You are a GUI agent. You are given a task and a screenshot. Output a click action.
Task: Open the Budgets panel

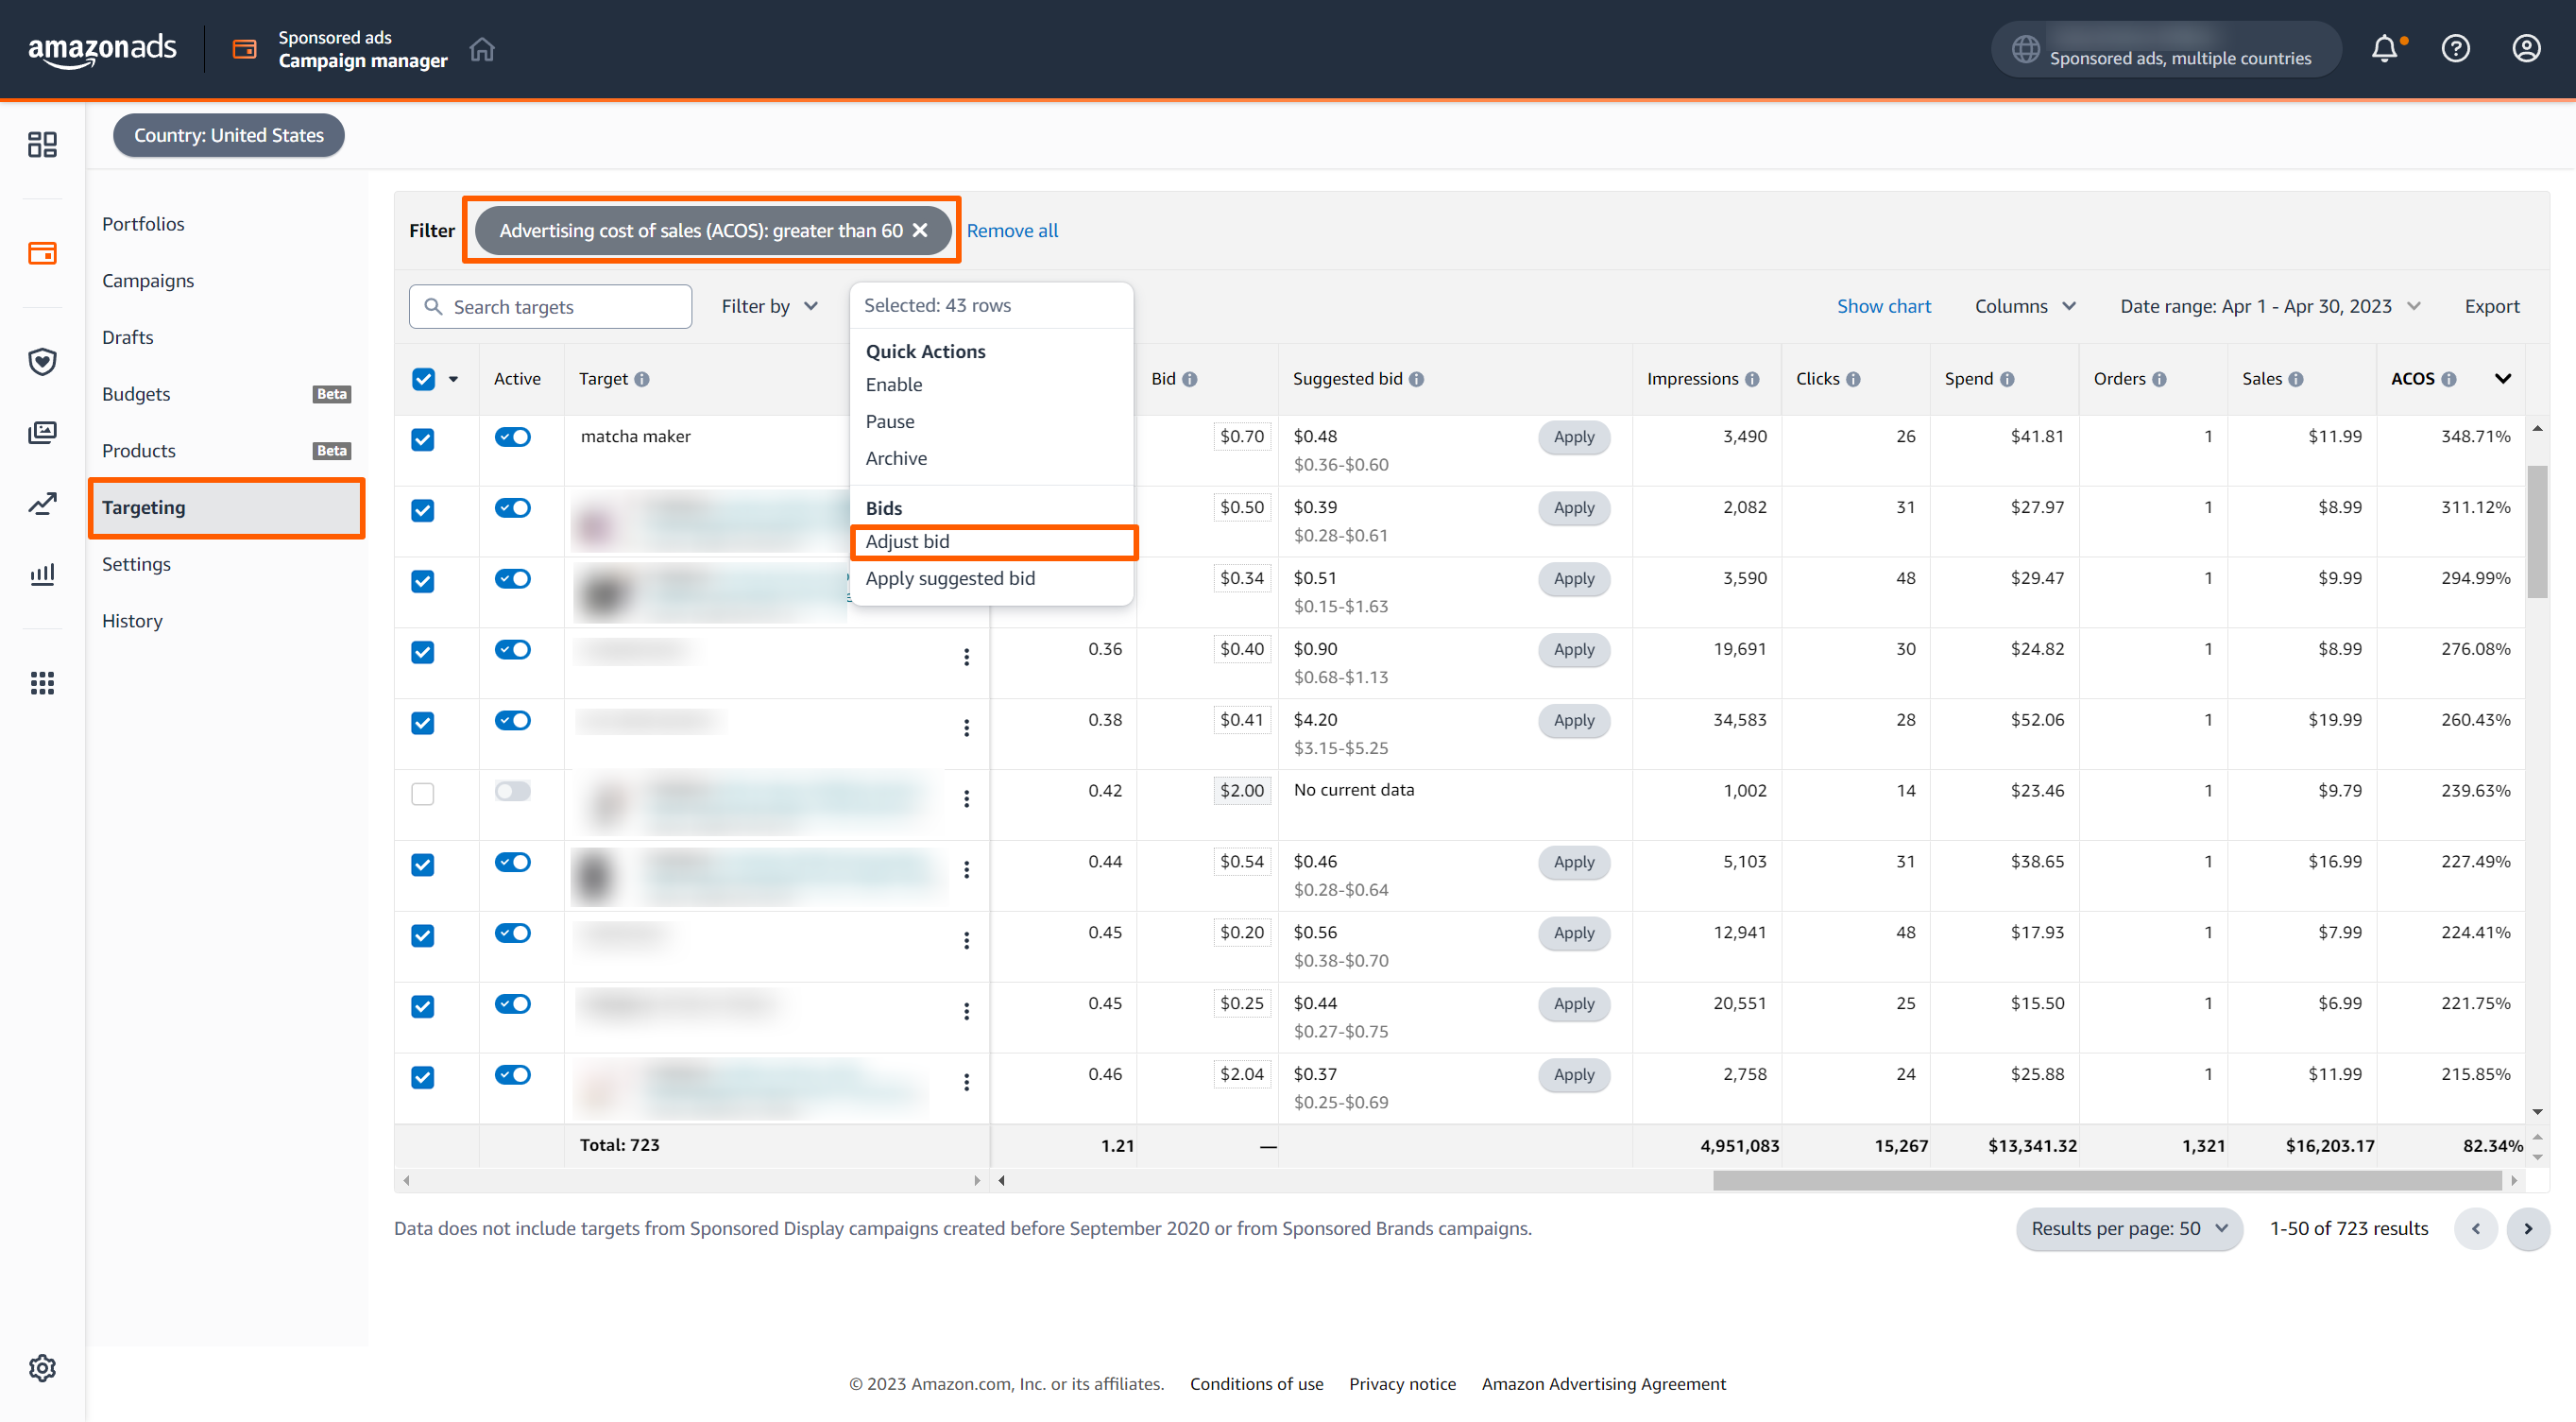(x=135, y=392)
